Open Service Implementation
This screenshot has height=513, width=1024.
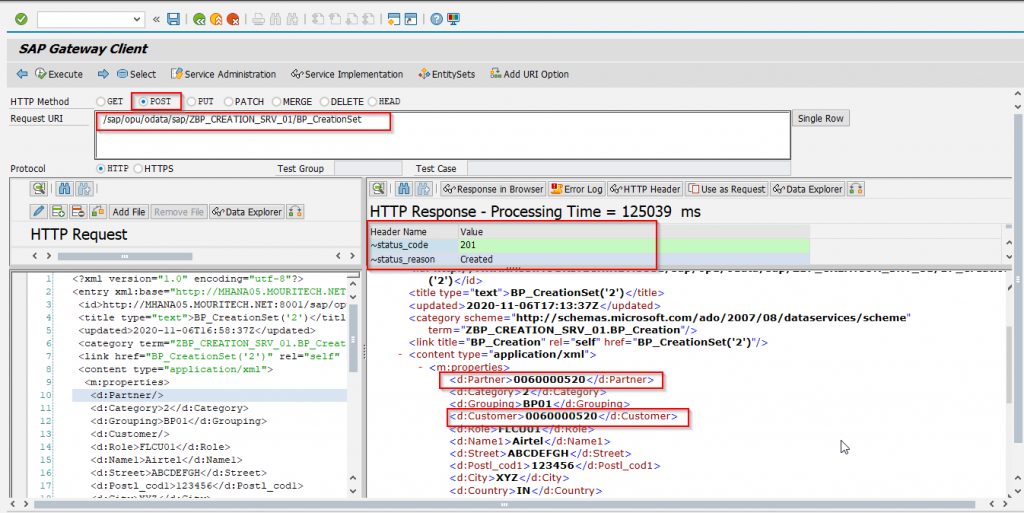pyautogui.click(x=347, y=74)
